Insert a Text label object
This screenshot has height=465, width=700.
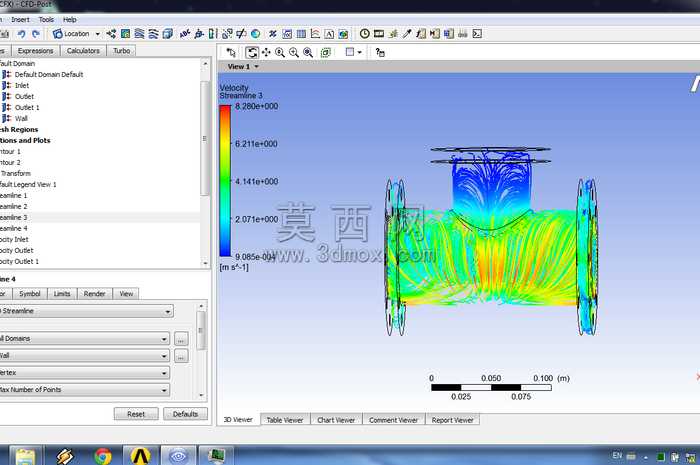pos(185,34)
